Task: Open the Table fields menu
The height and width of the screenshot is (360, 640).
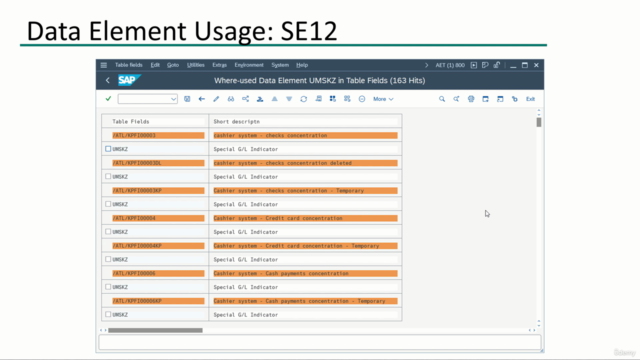Action: (x=129, y=65)
